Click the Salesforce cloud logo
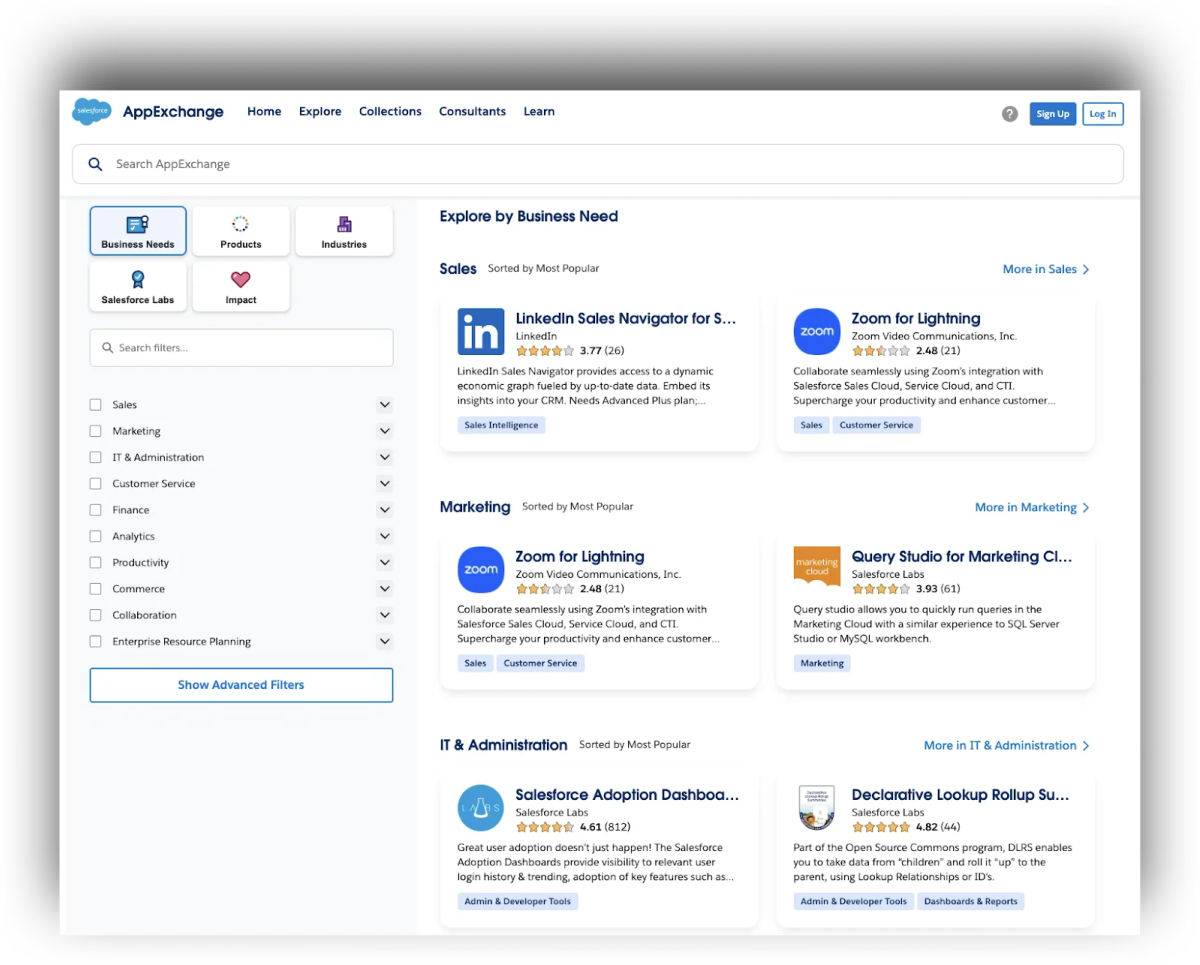1200x965 pixels. click(x=92, y=112)
